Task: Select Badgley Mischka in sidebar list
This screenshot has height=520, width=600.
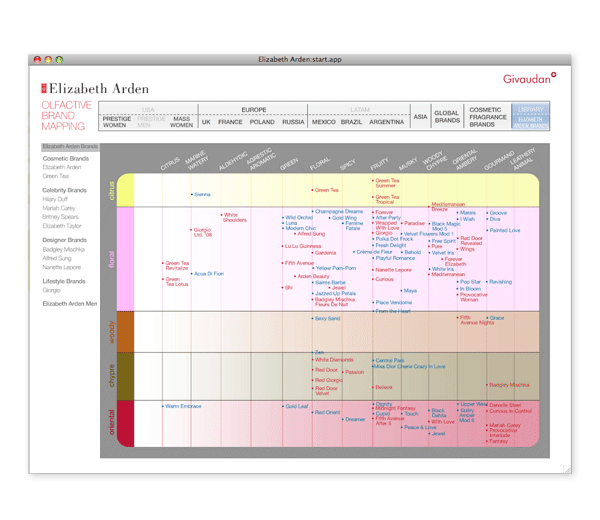Action: tap(64, 249)
